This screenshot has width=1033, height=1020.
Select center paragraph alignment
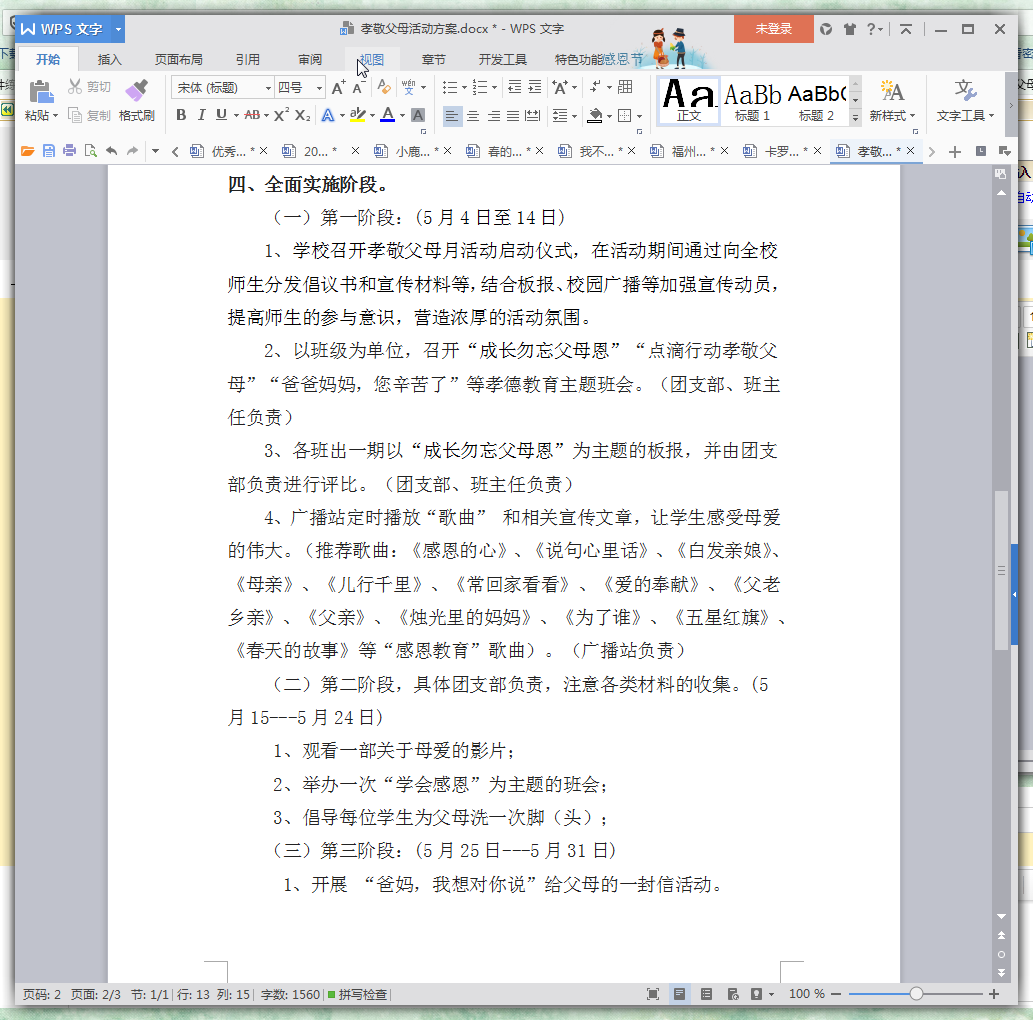[x=473, y=116]
